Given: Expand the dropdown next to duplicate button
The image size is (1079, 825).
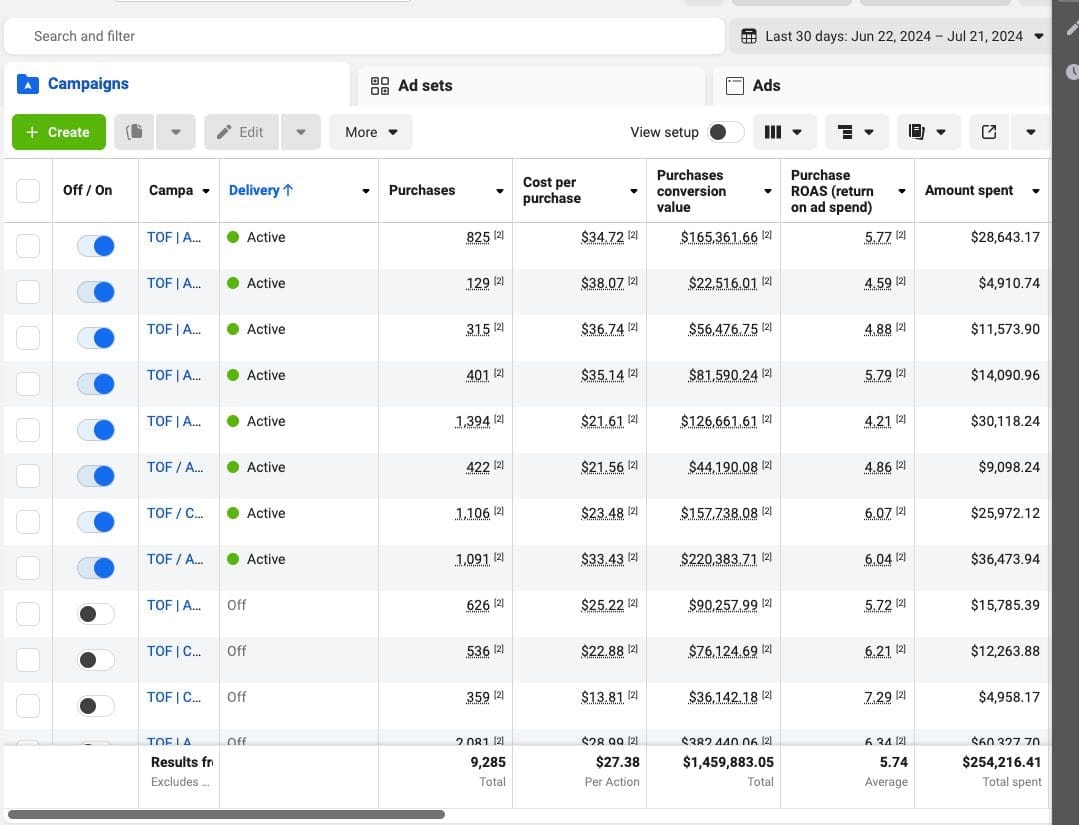Looking at the screenshot, I should [176, 131].
